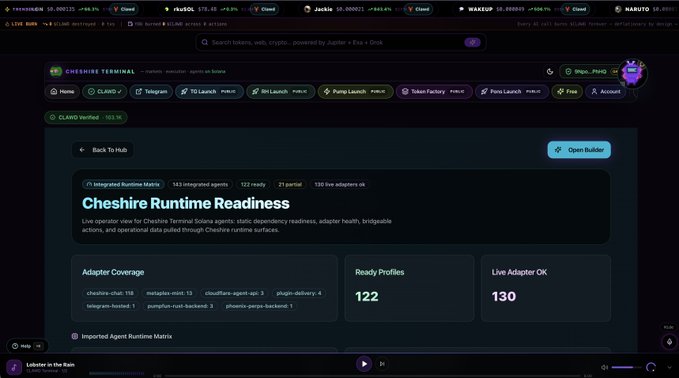This screenshot has width=679, height=378.
Task: Open Token Factory tab
Action: coord(434,91)
